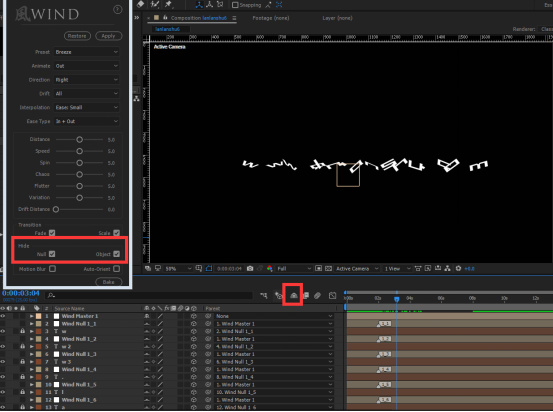The height and width of the screenshot is (412, 553).
Task: Click the Restore button in Wind panel
Action: coord(77,36)
